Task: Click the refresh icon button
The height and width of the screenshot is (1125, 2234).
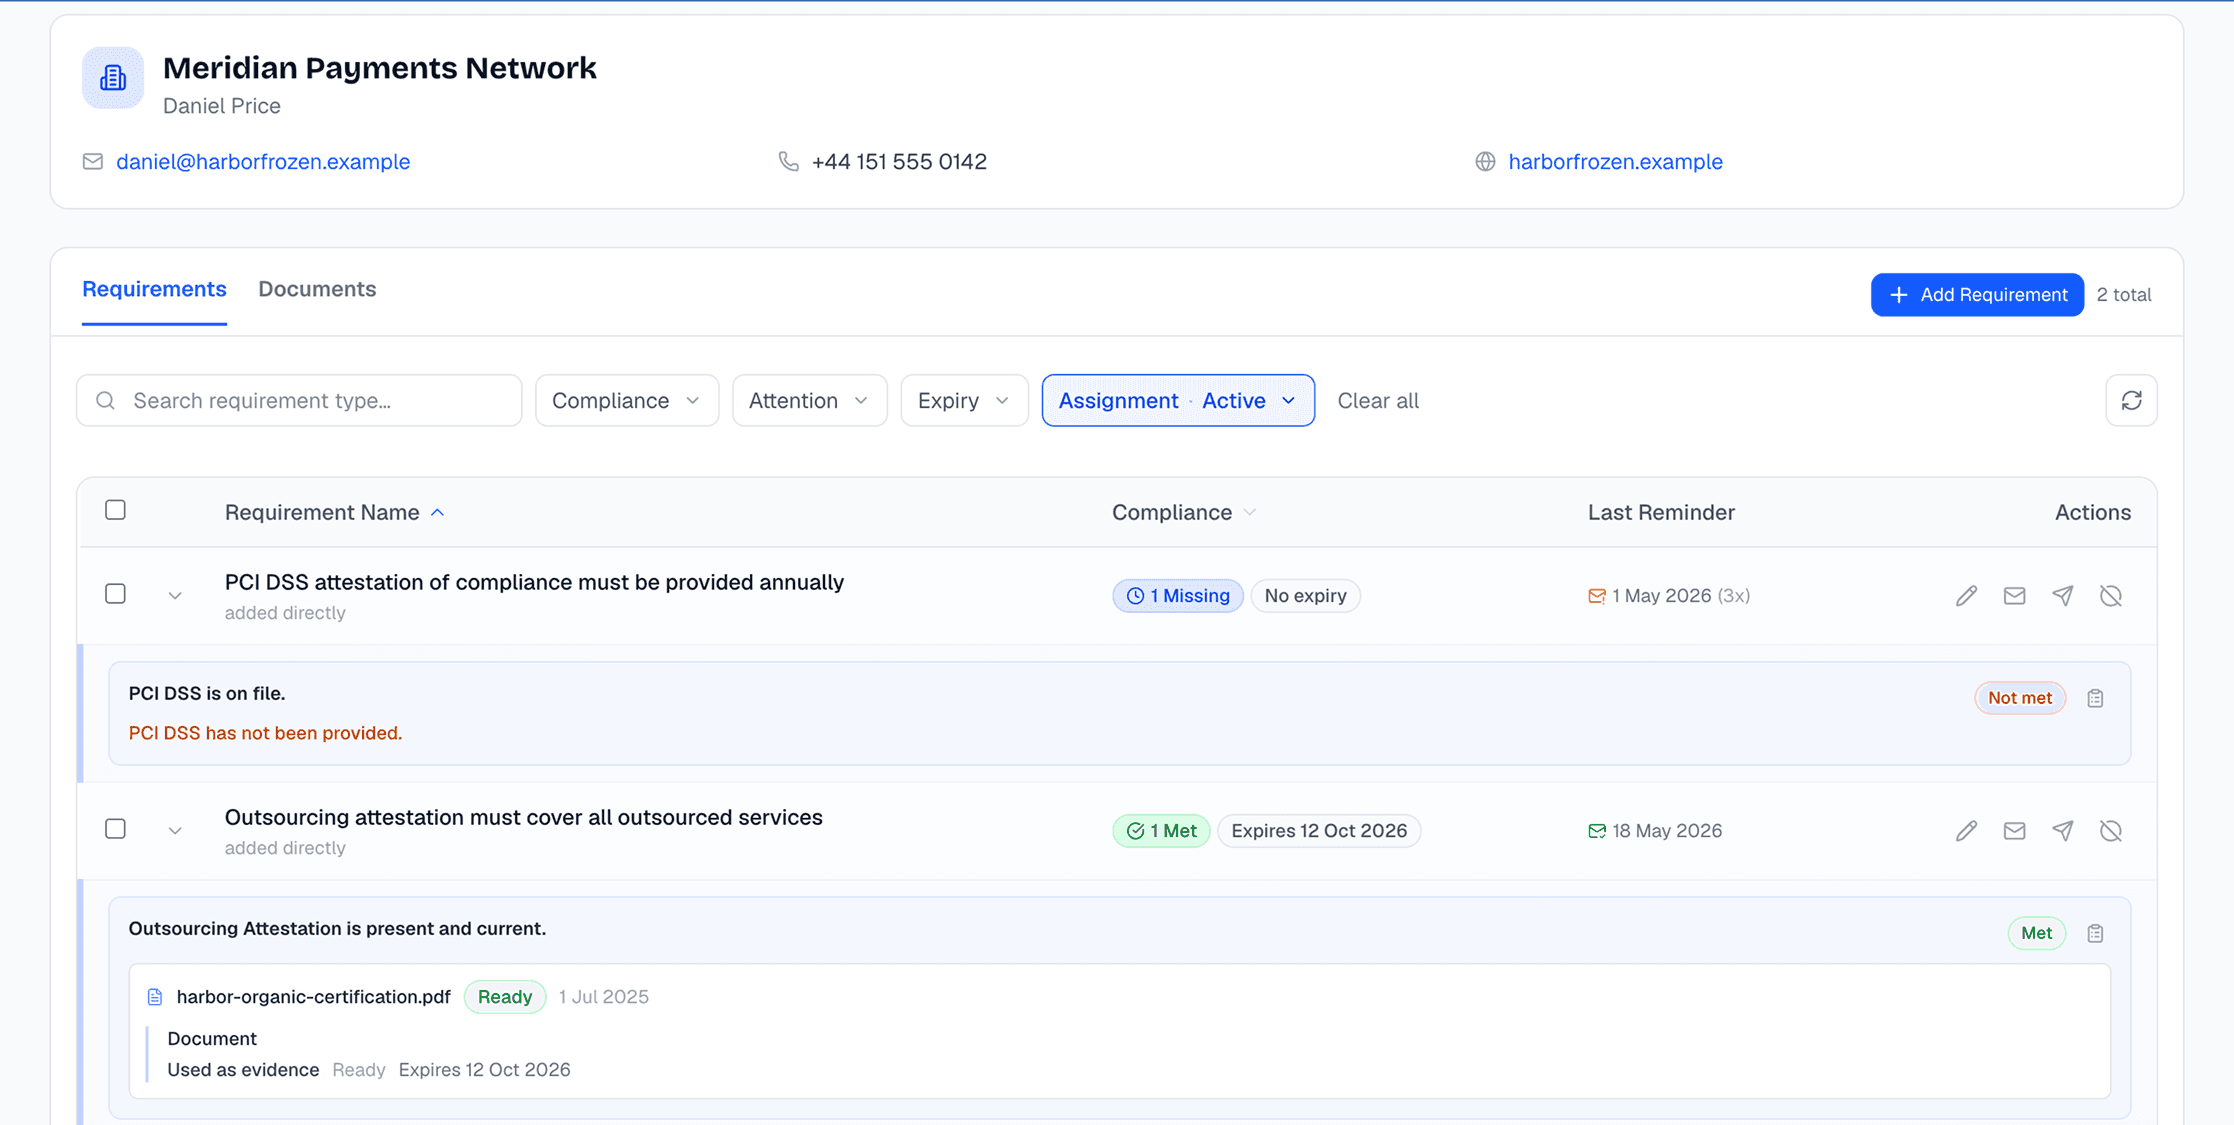Action: [x=2131, y=400]
